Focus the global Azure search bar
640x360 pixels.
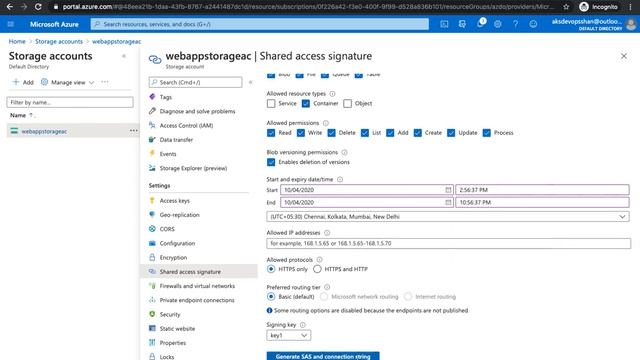point(260,24)
